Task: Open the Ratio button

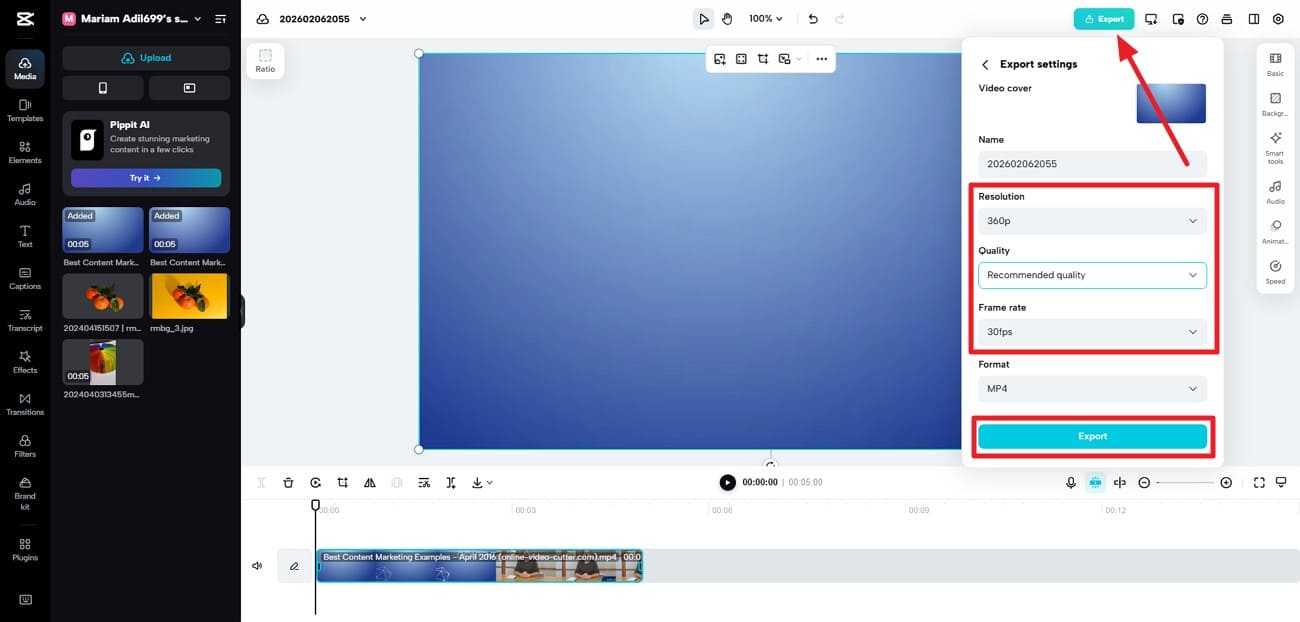Action: click(265, 60)
